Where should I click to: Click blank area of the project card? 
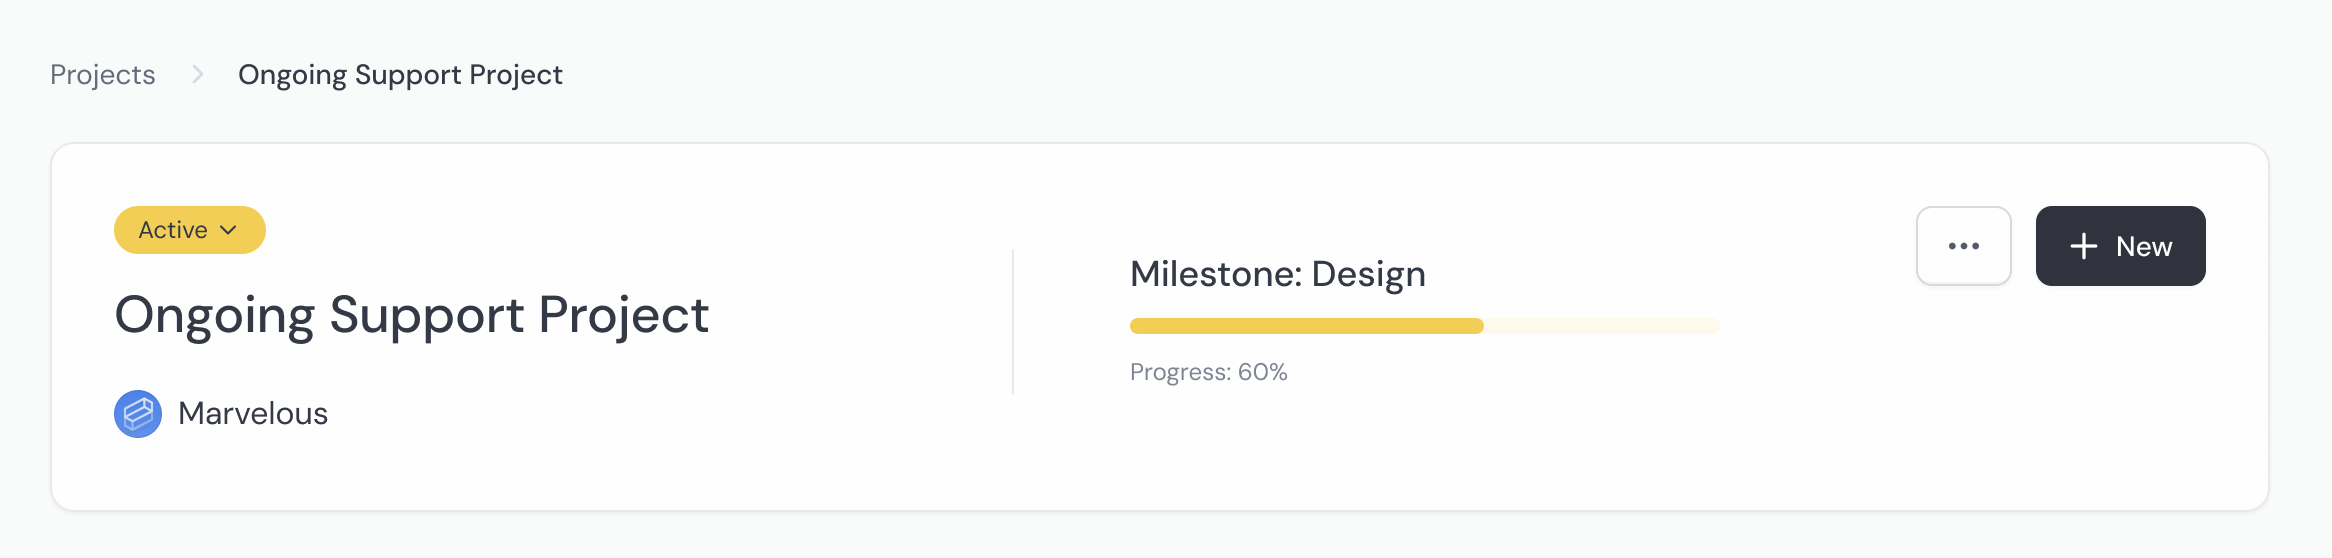point(1500,450)
